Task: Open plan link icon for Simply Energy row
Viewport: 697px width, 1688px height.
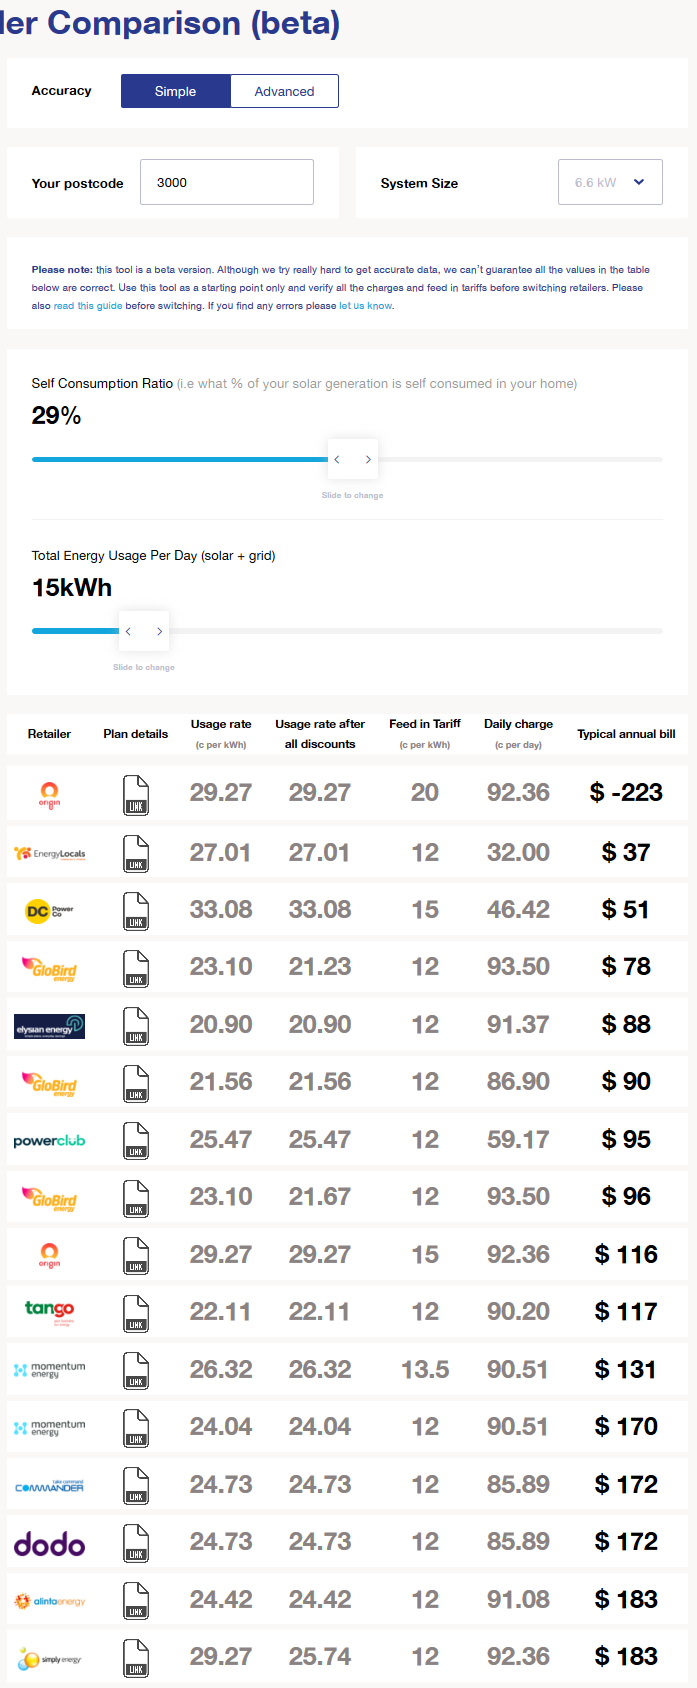Action: coord(136,1658)
